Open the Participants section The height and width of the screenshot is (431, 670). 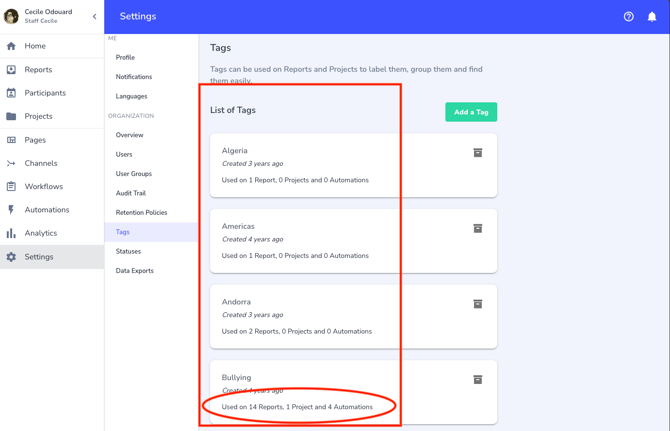click(x=45, y=93)
